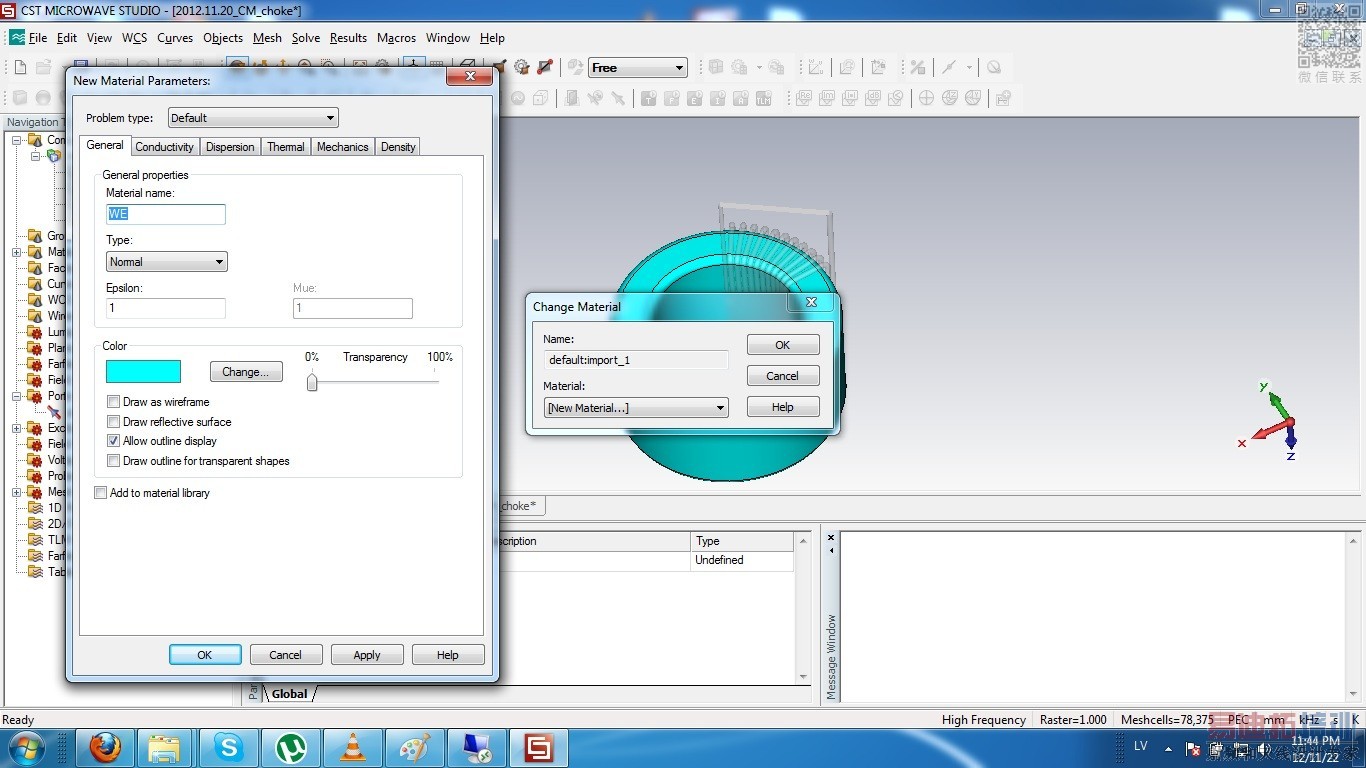
Task: Click OK in Change Material dialog
Action: pos(783,345)
